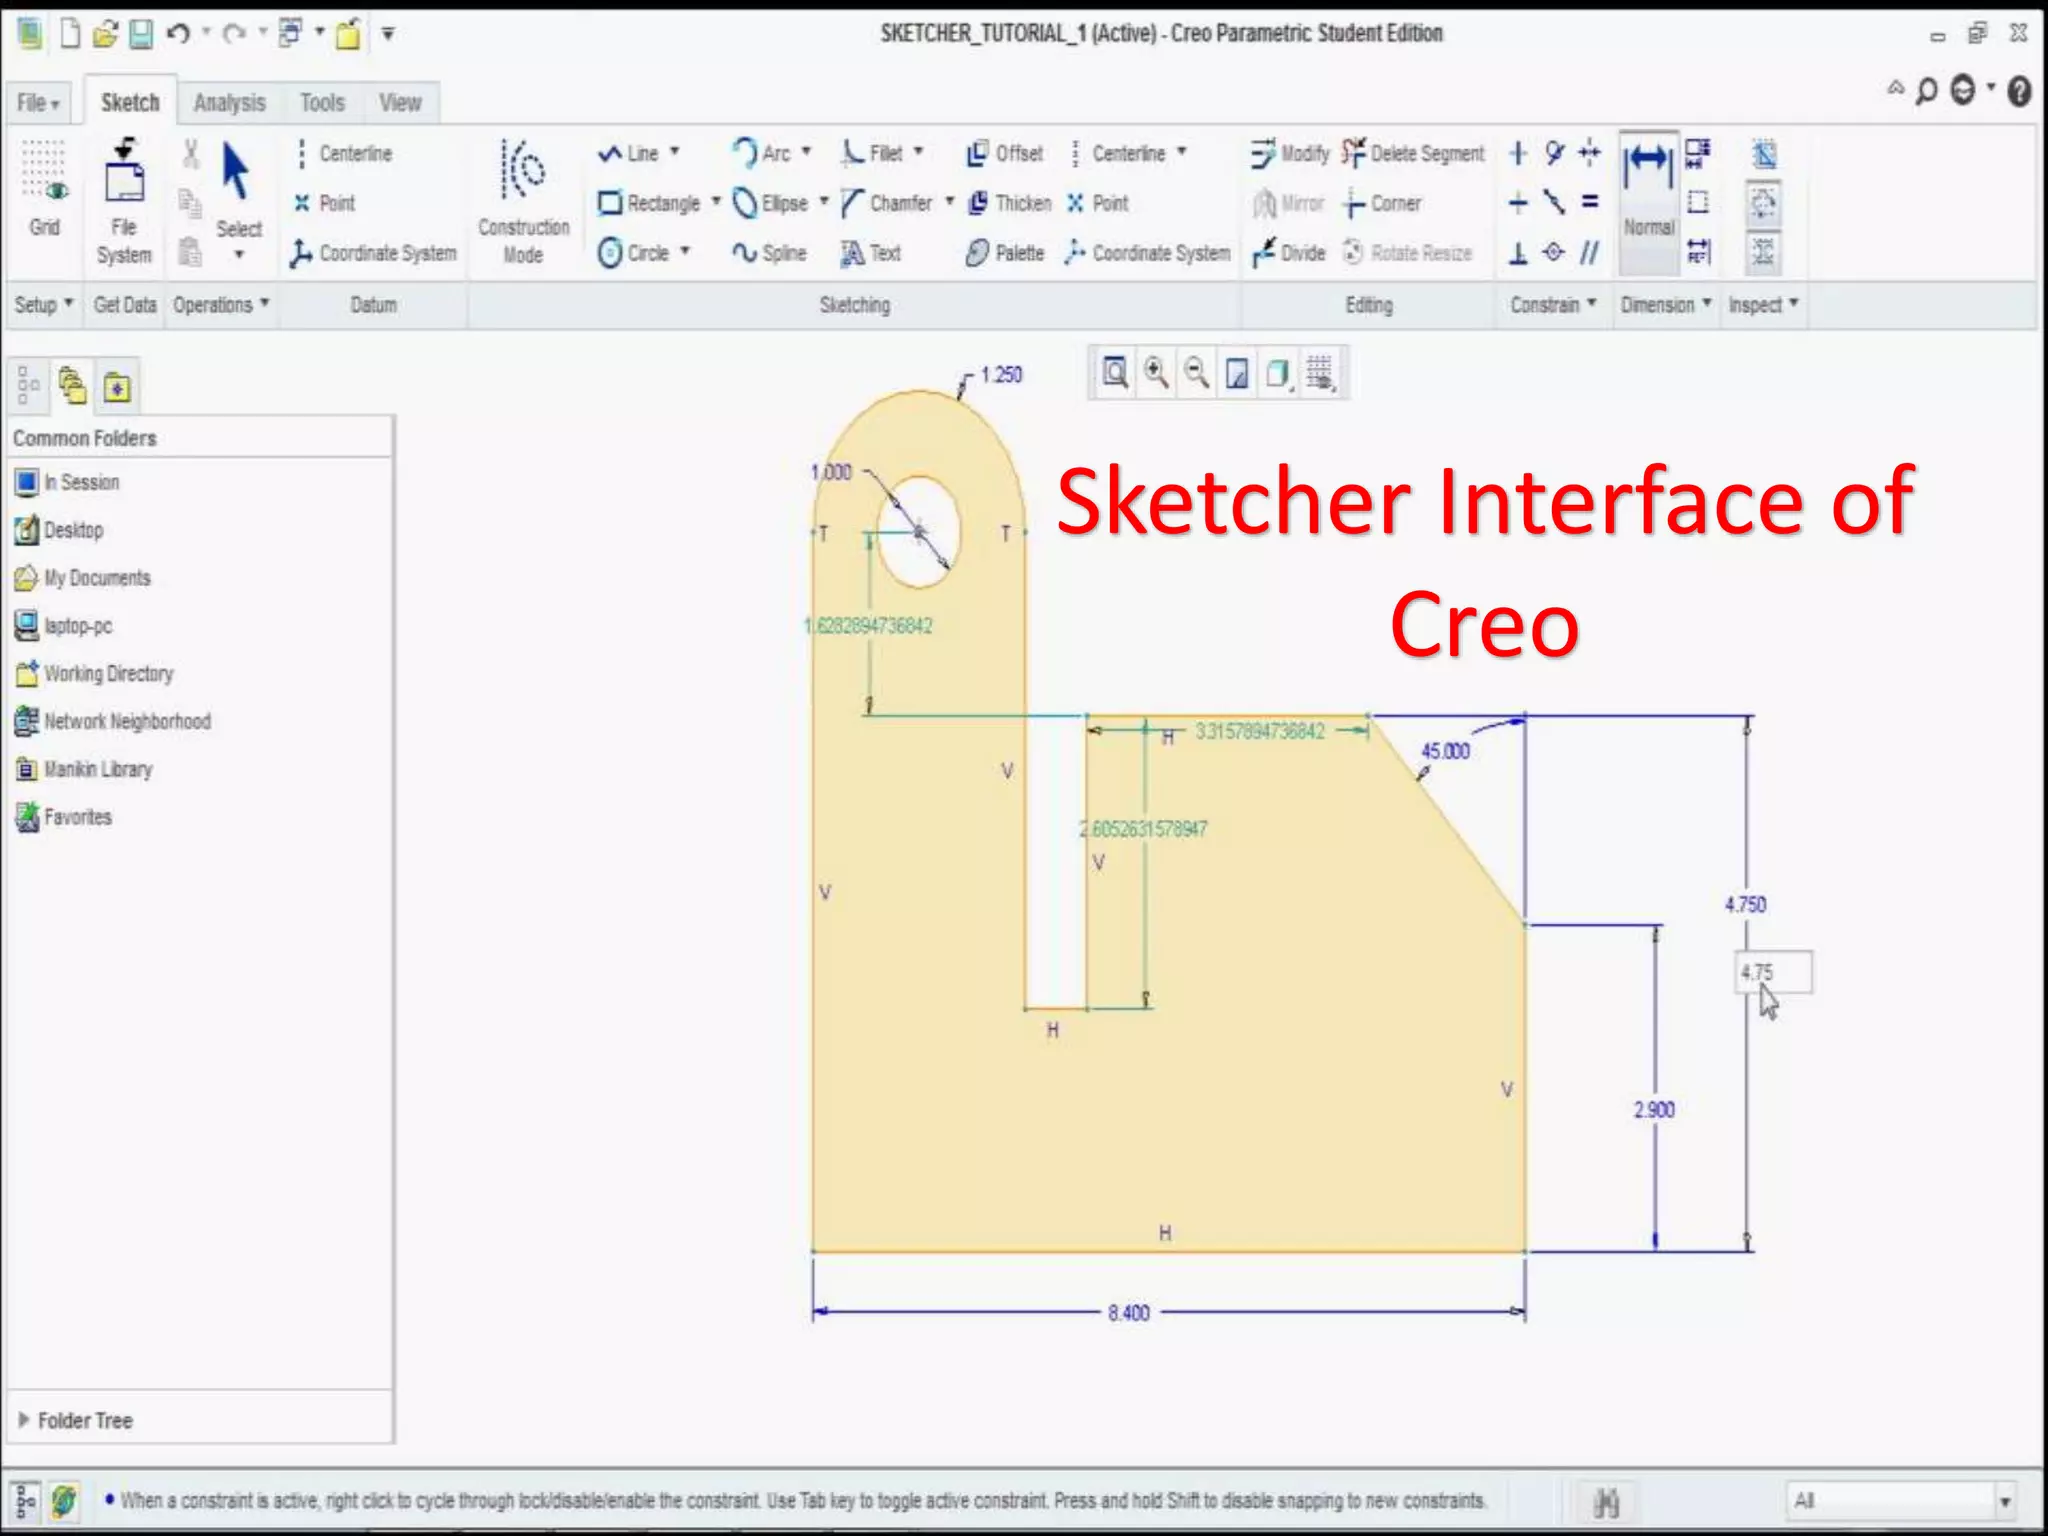
Task: Open the sketcher Palette
Action: tap(1004, 253)
